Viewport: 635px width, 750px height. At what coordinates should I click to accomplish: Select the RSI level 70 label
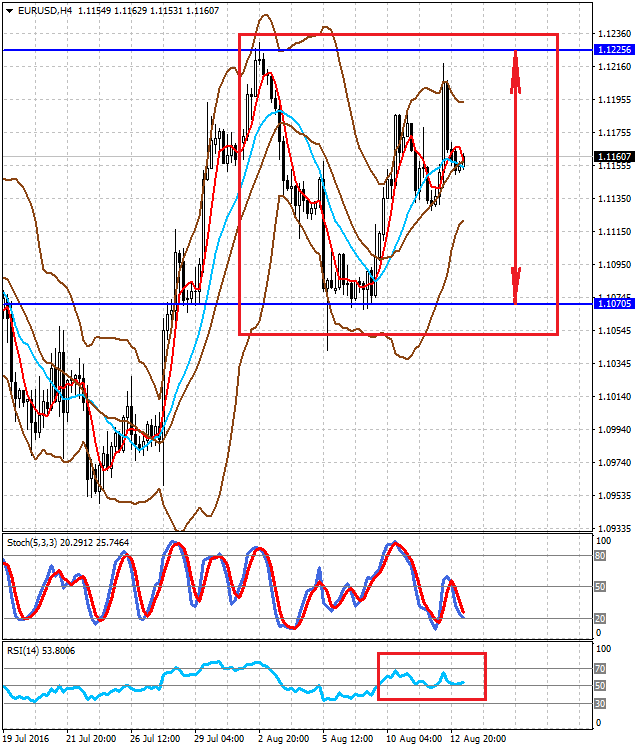click(600, 669)
